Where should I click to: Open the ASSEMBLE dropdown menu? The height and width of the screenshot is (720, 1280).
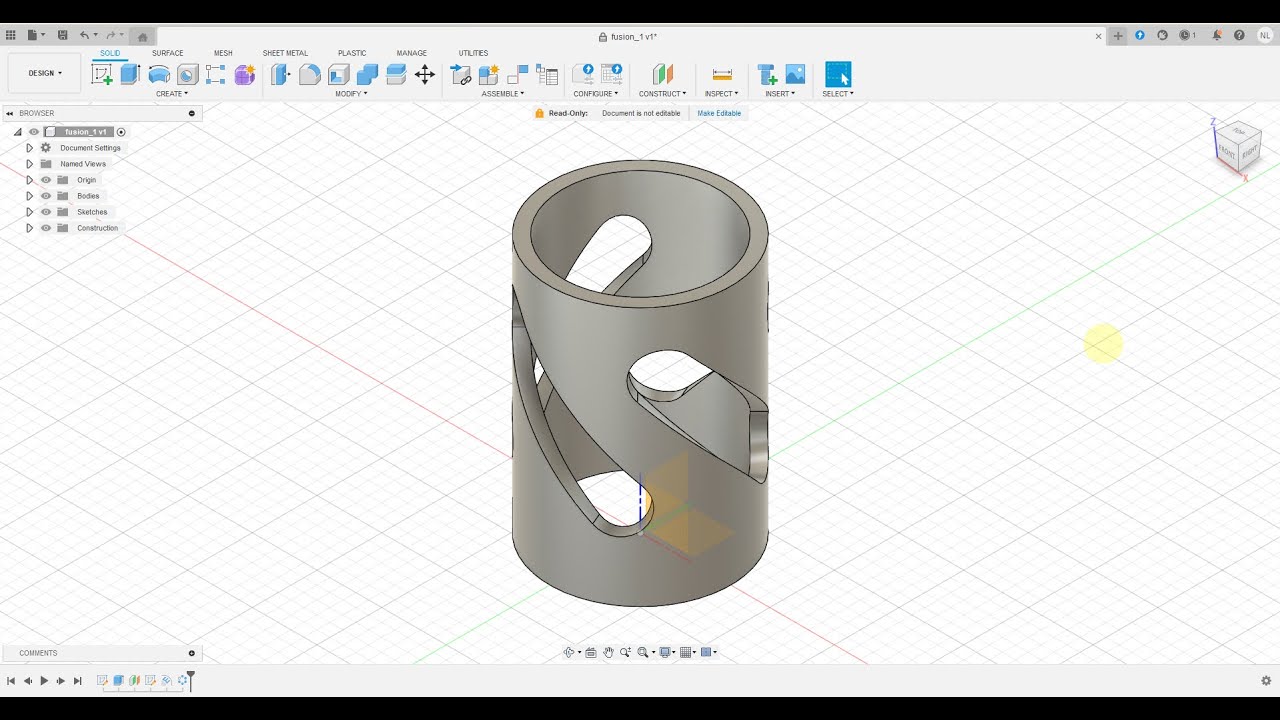(503, 94)
